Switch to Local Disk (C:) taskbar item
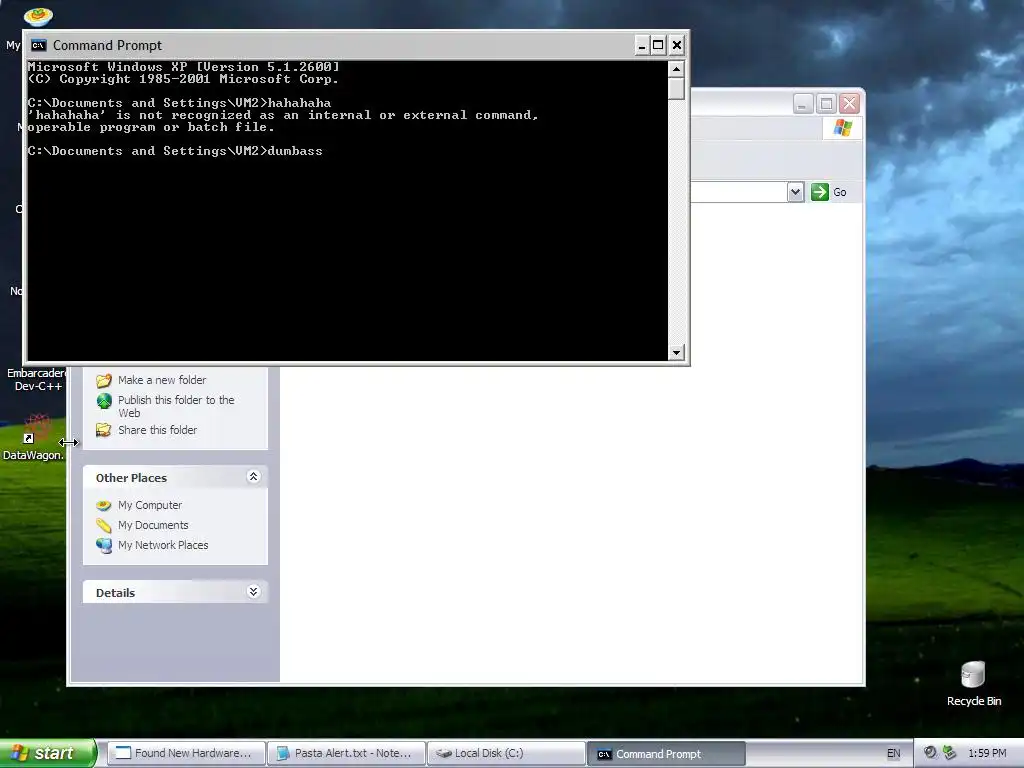Viewport: 1024px width, 768px height. click(x=506, y=753)
